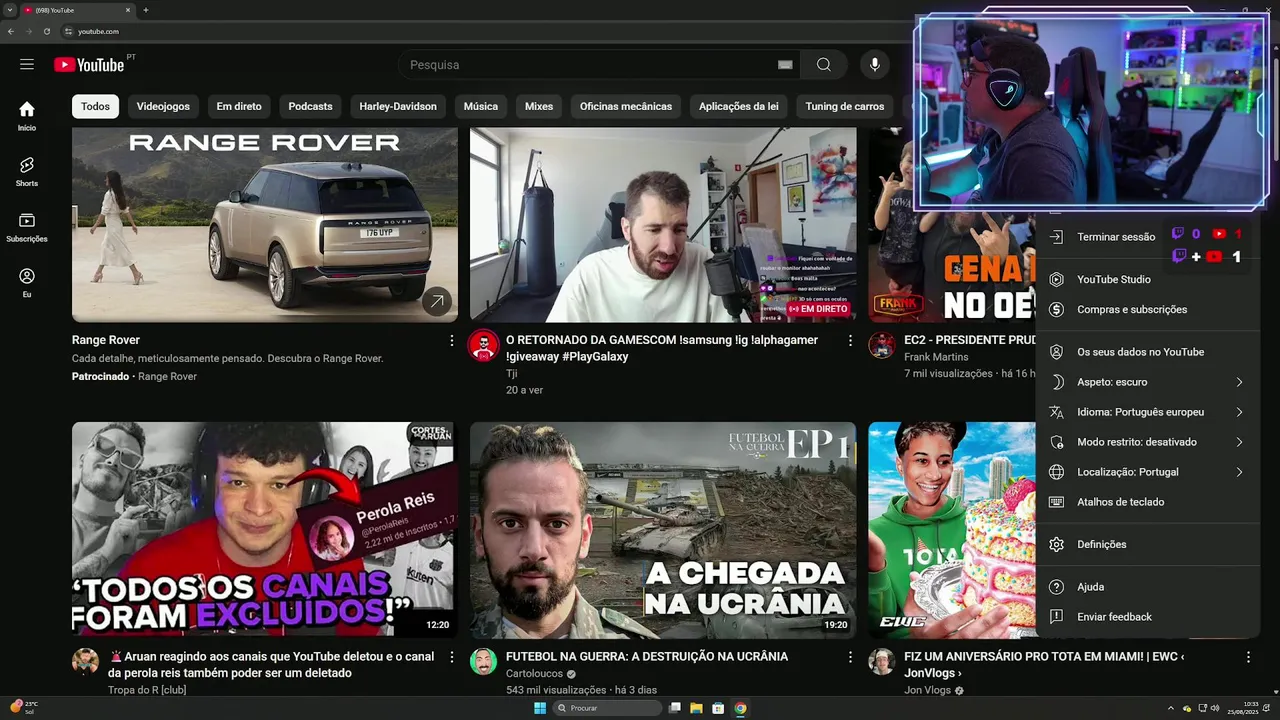
Task: Click the magnifier search button
Action: click(823, 65)
